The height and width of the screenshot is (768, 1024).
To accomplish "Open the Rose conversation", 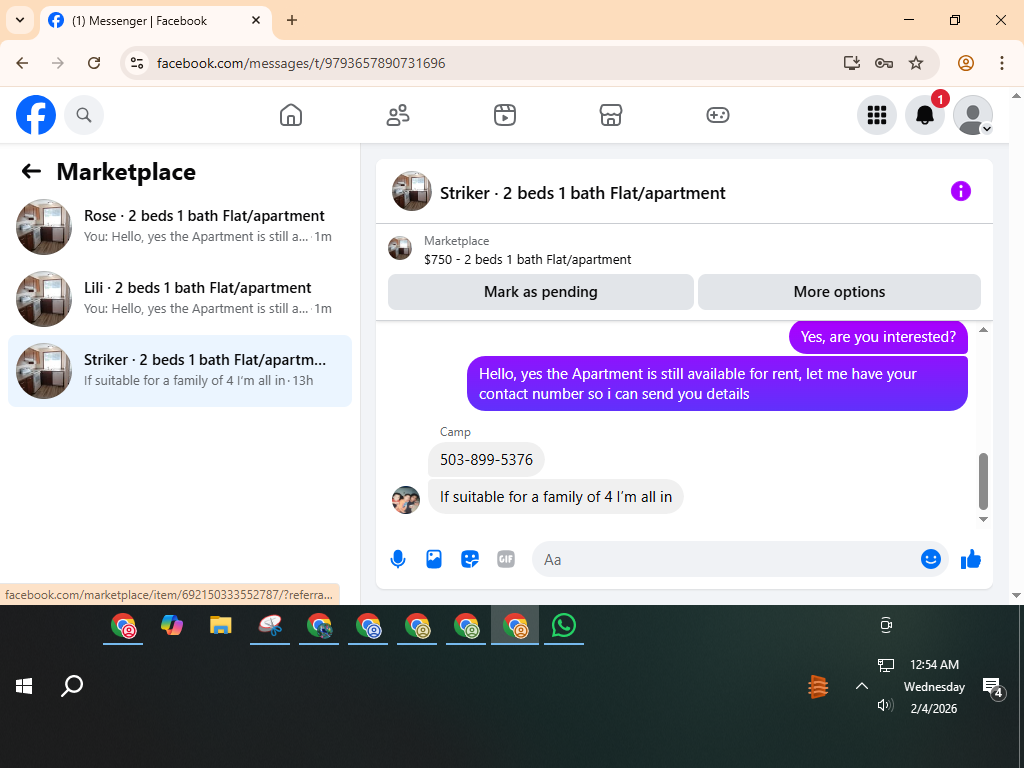I will [180, 227].
